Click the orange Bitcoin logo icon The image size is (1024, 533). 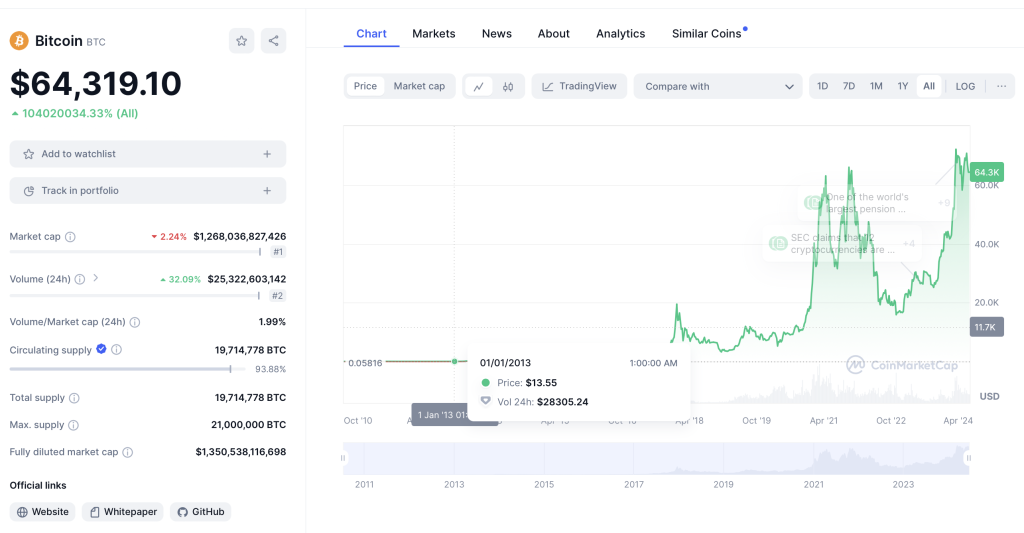(19, 41)
